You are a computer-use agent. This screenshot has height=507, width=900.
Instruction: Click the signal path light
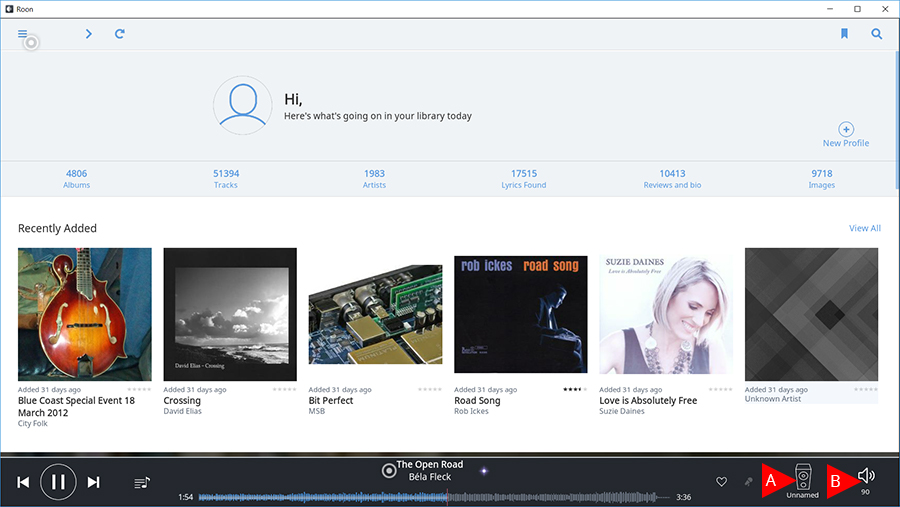pos(484,471)
